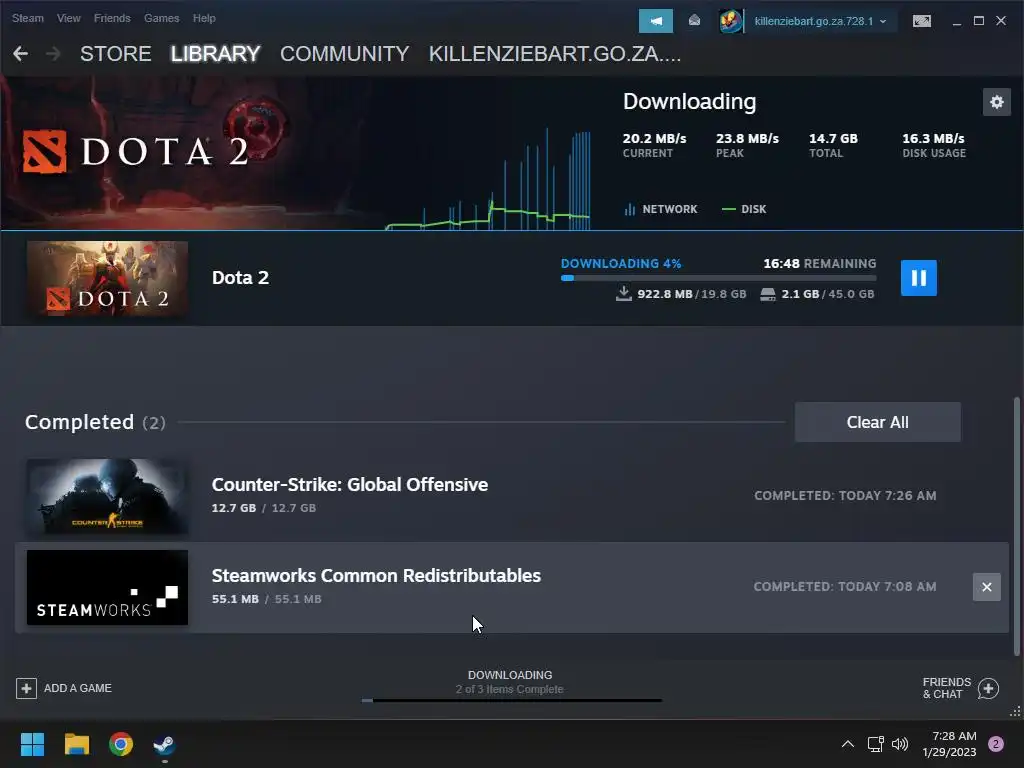1024x768 pixels.
Task: Click the window resize grip icon
Action: click(x=1016, y=711)
